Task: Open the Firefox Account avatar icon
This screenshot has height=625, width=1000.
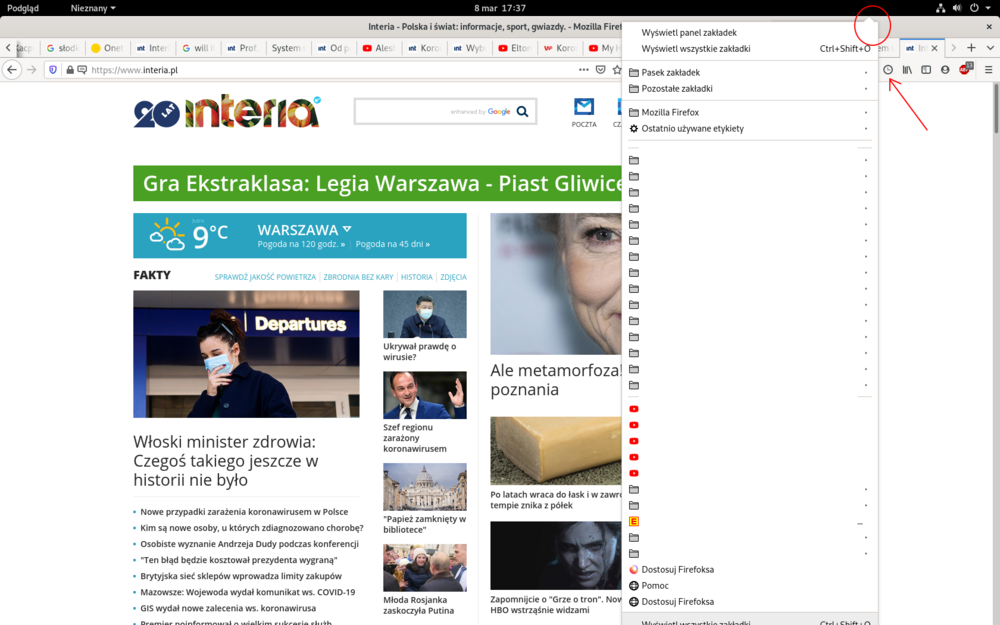Action: [945, 70]
